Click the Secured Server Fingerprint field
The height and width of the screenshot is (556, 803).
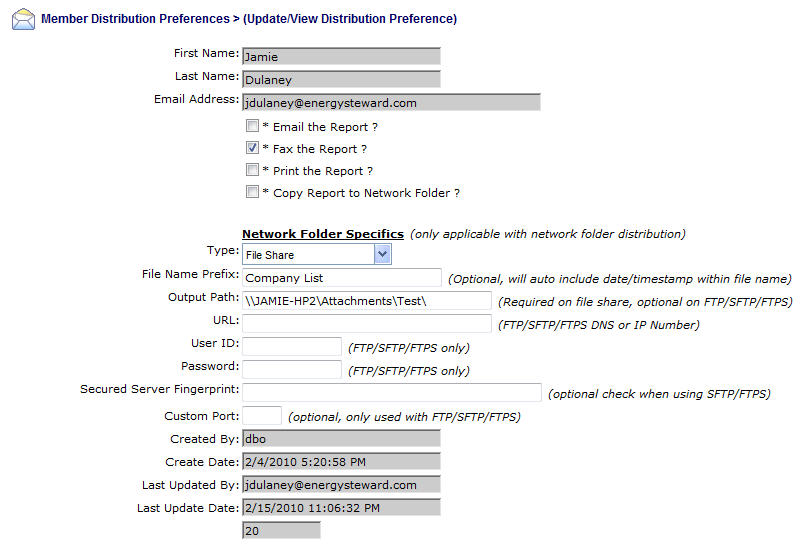[391, 392]
